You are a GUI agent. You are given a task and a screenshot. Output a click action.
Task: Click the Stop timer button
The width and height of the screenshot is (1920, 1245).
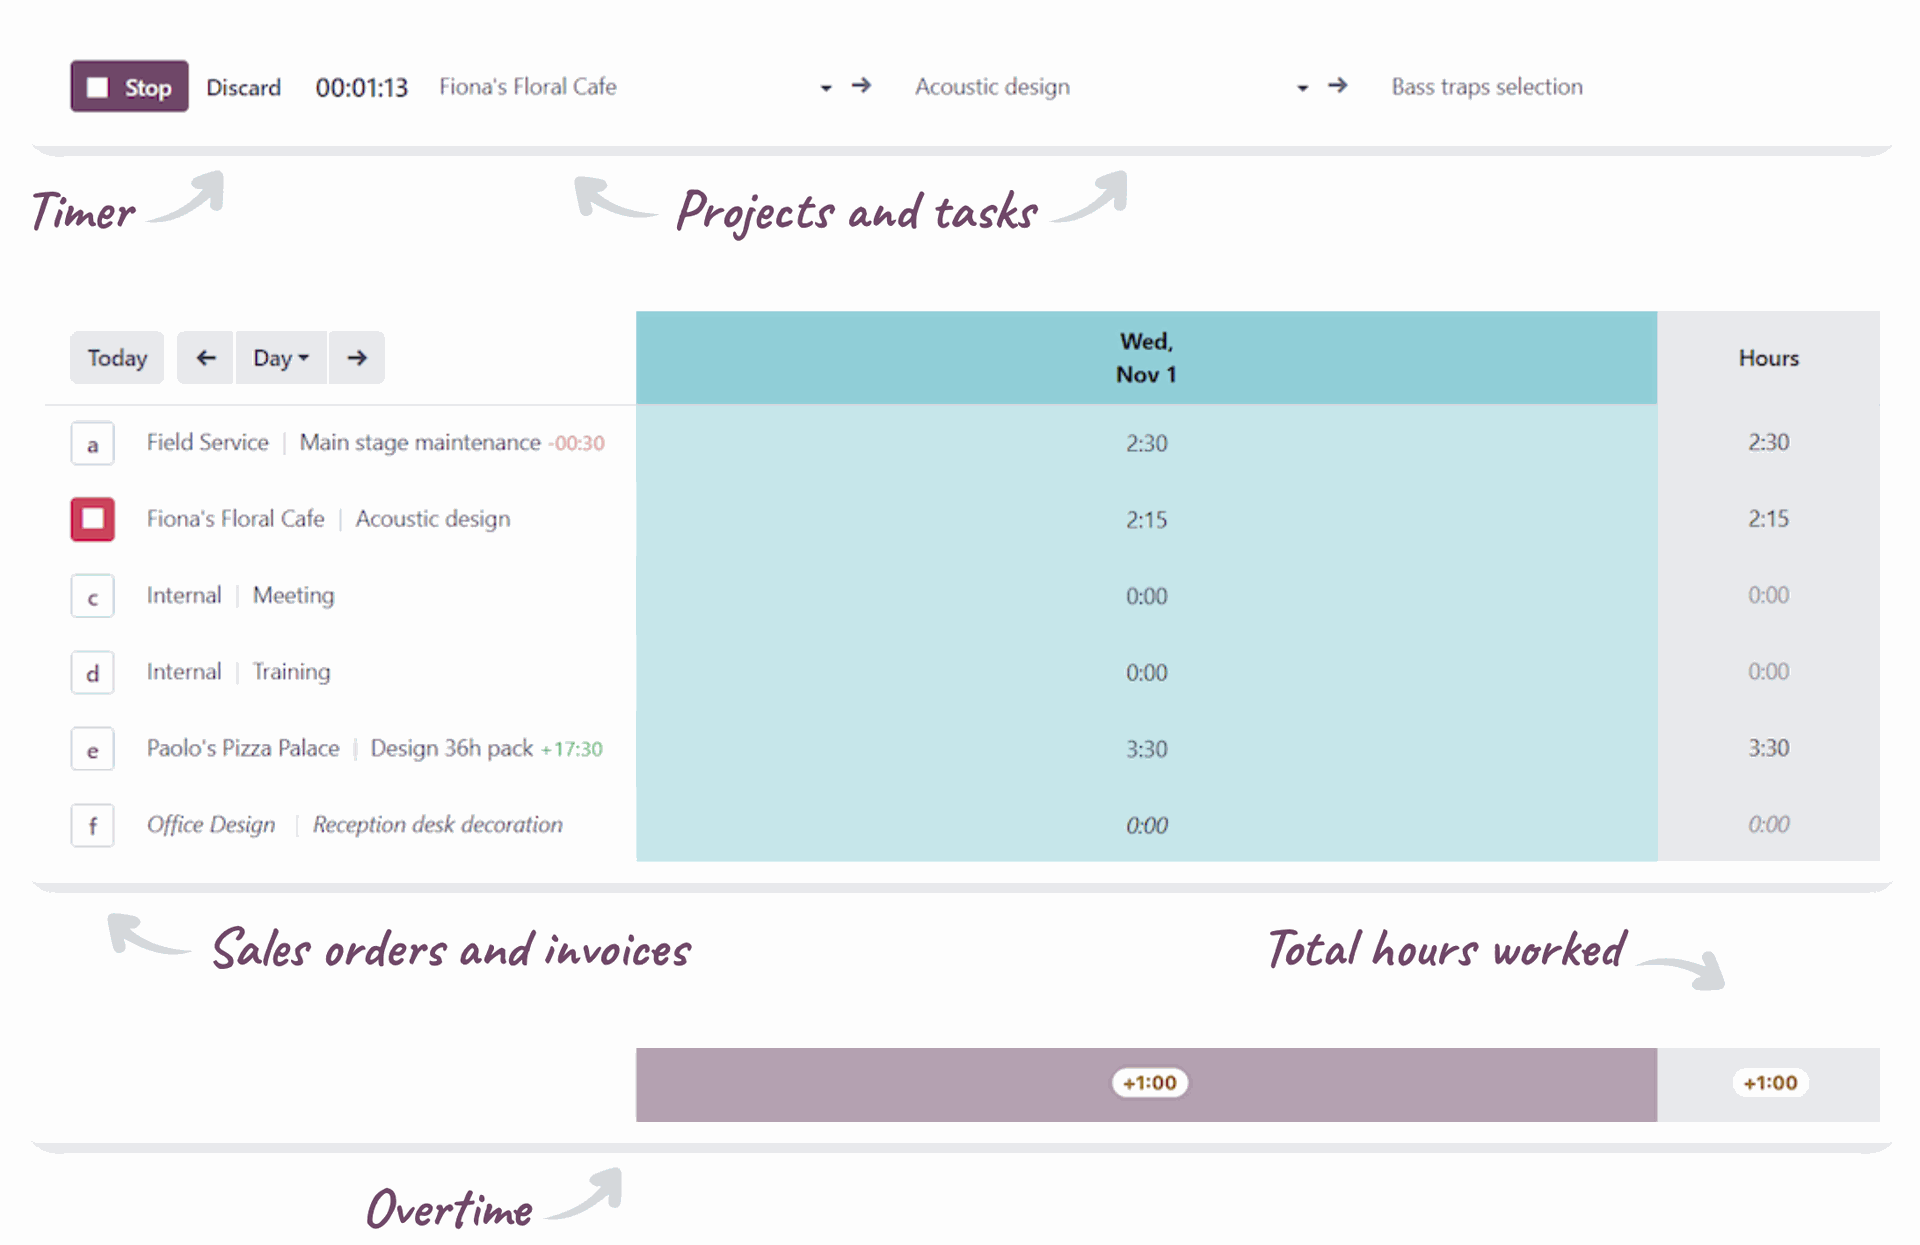(129, 87)
